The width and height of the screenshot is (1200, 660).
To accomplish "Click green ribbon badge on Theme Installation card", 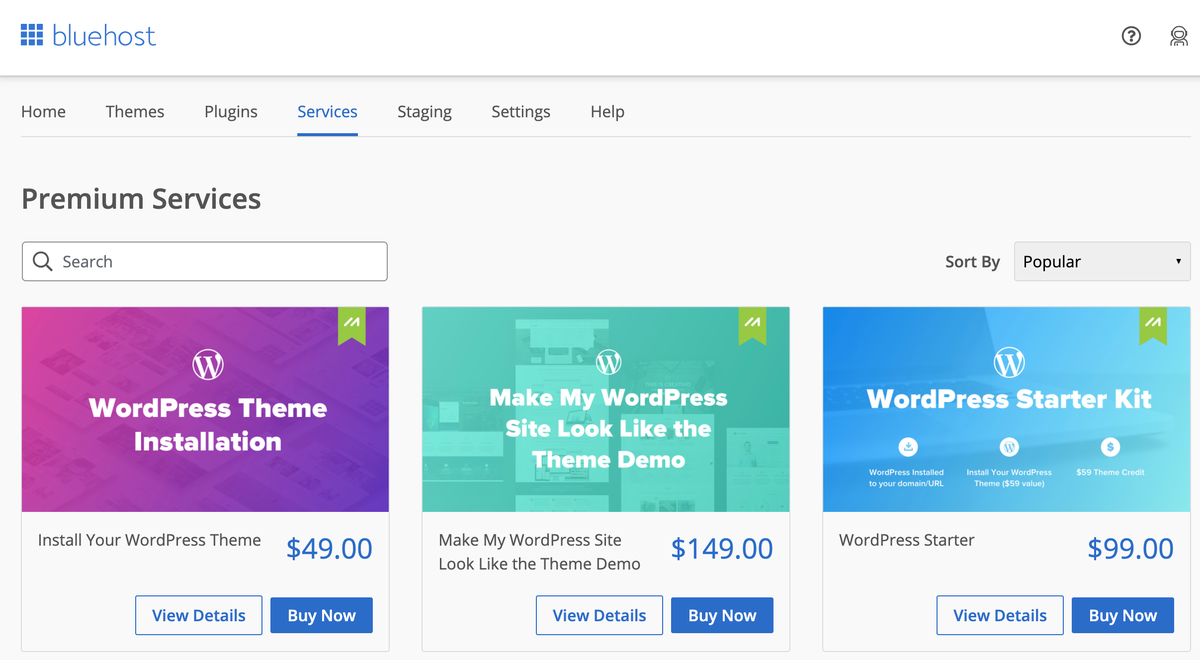I will click(x=352, y=326).
